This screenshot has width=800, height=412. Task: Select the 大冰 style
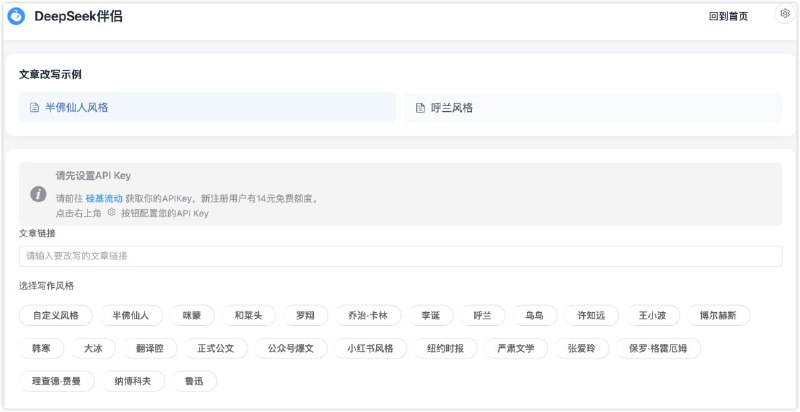coord(94,349)
